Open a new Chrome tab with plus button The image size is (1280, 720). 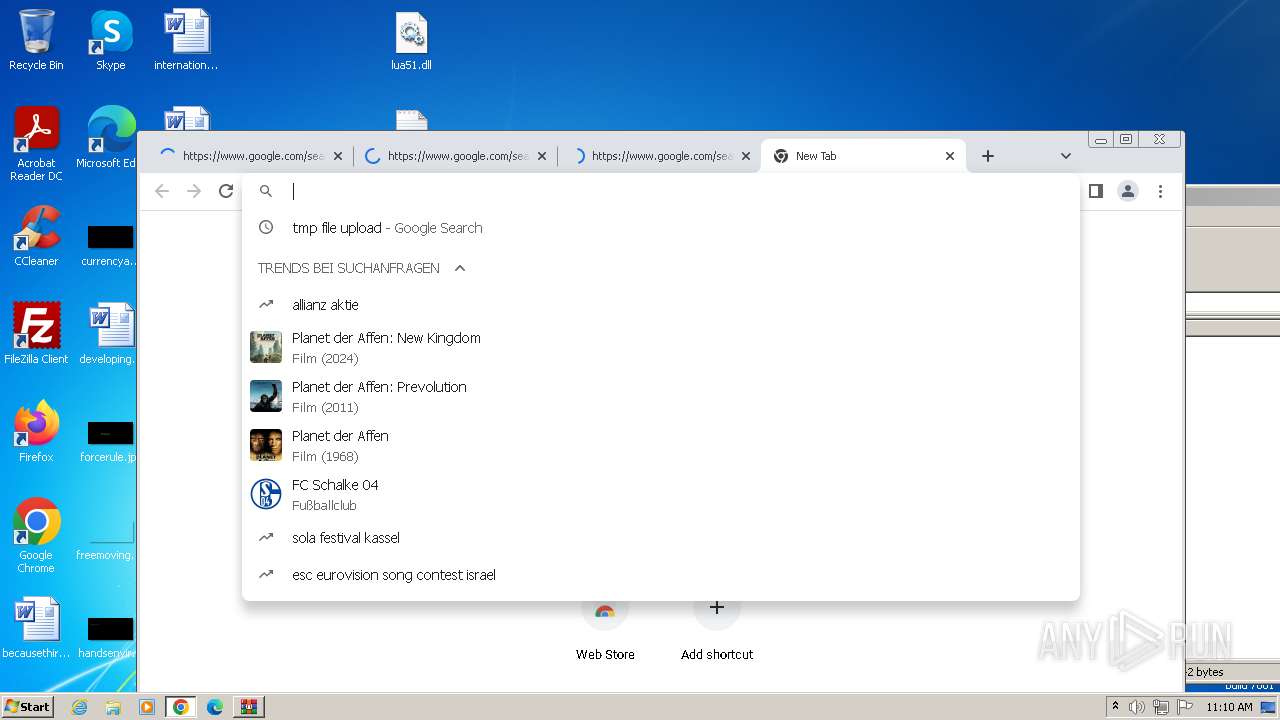pos(988,156)
